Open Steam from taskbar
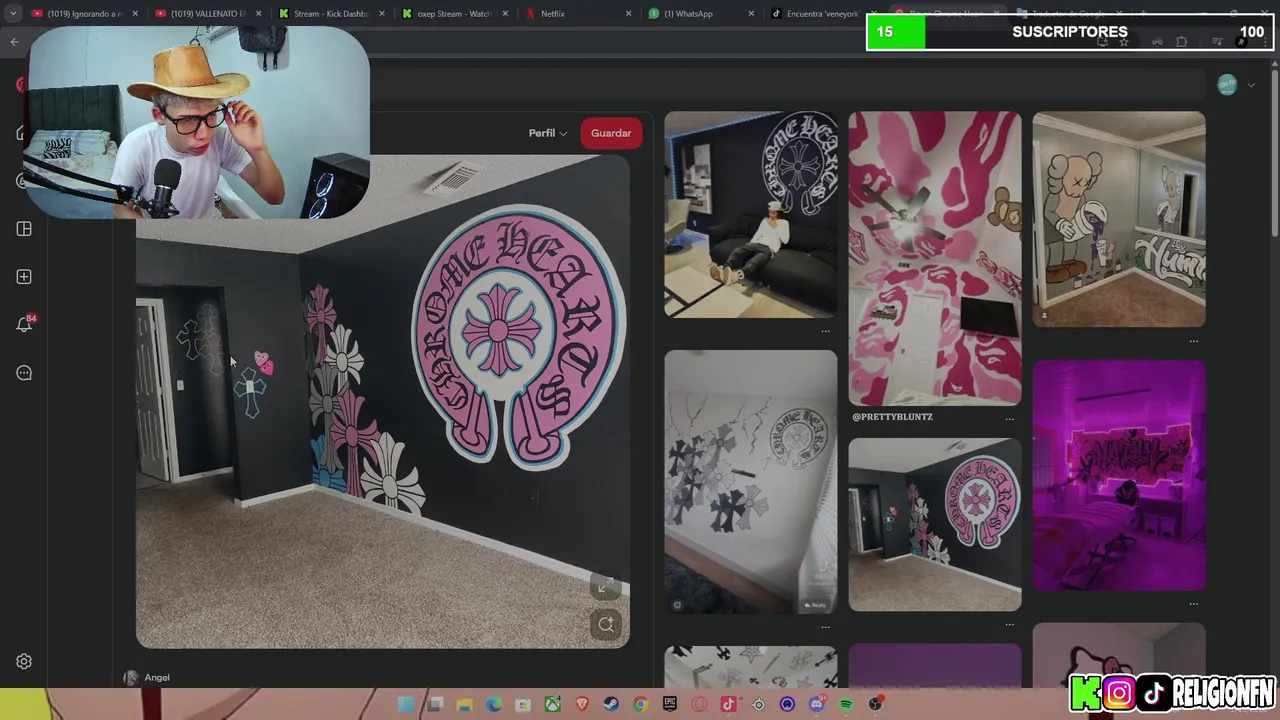Viewport: 1280px width, 720px height. point(611,704)
